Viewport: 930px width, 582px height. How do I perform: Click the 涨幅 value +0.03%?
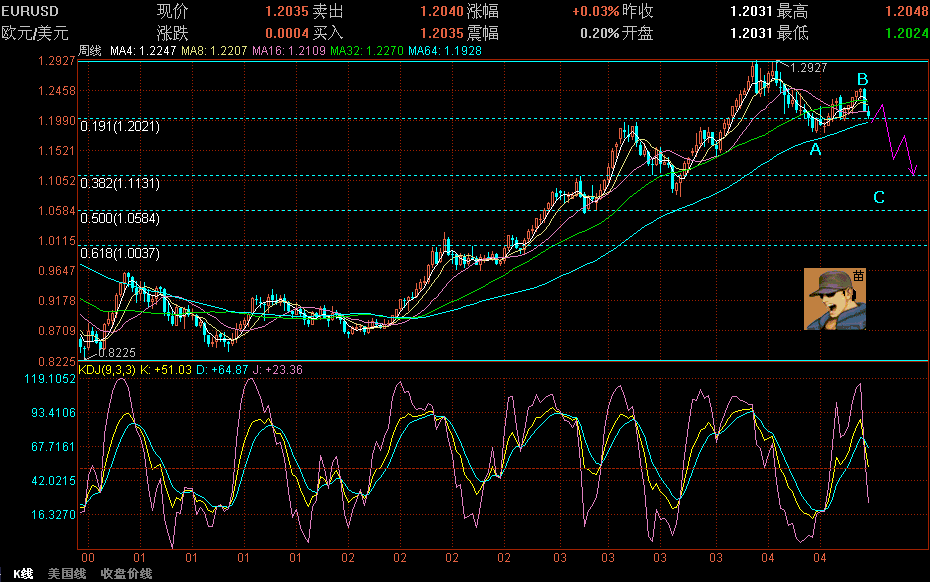tap(595, 11)
